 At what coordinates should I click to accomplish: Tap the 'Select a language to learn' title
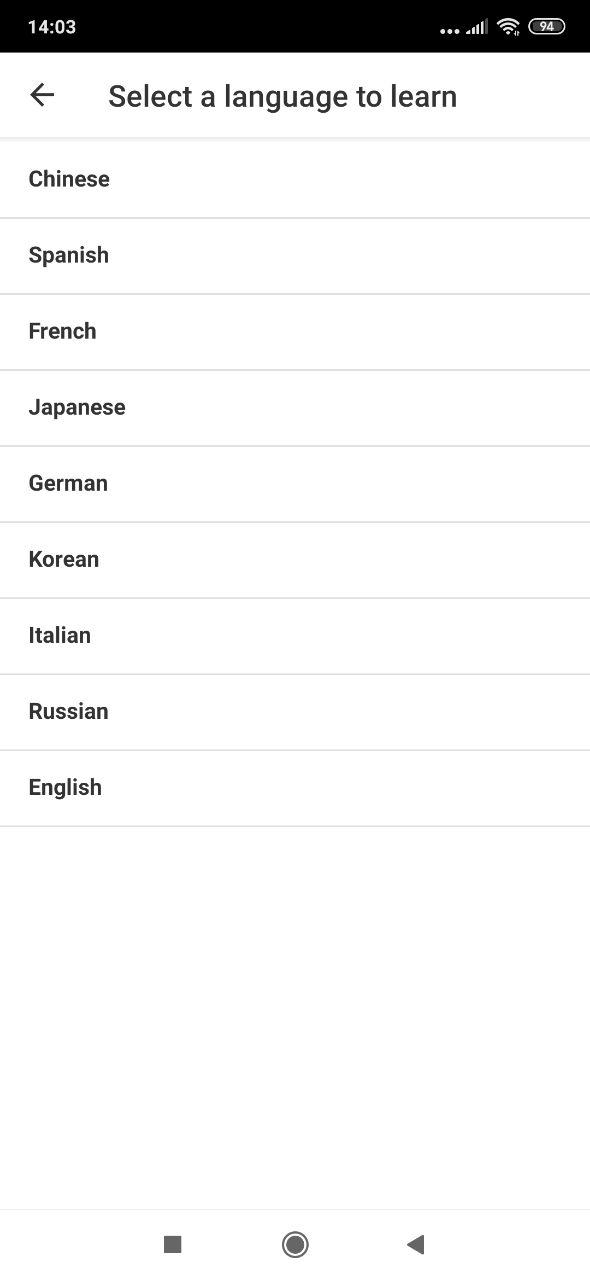point(283,97)
